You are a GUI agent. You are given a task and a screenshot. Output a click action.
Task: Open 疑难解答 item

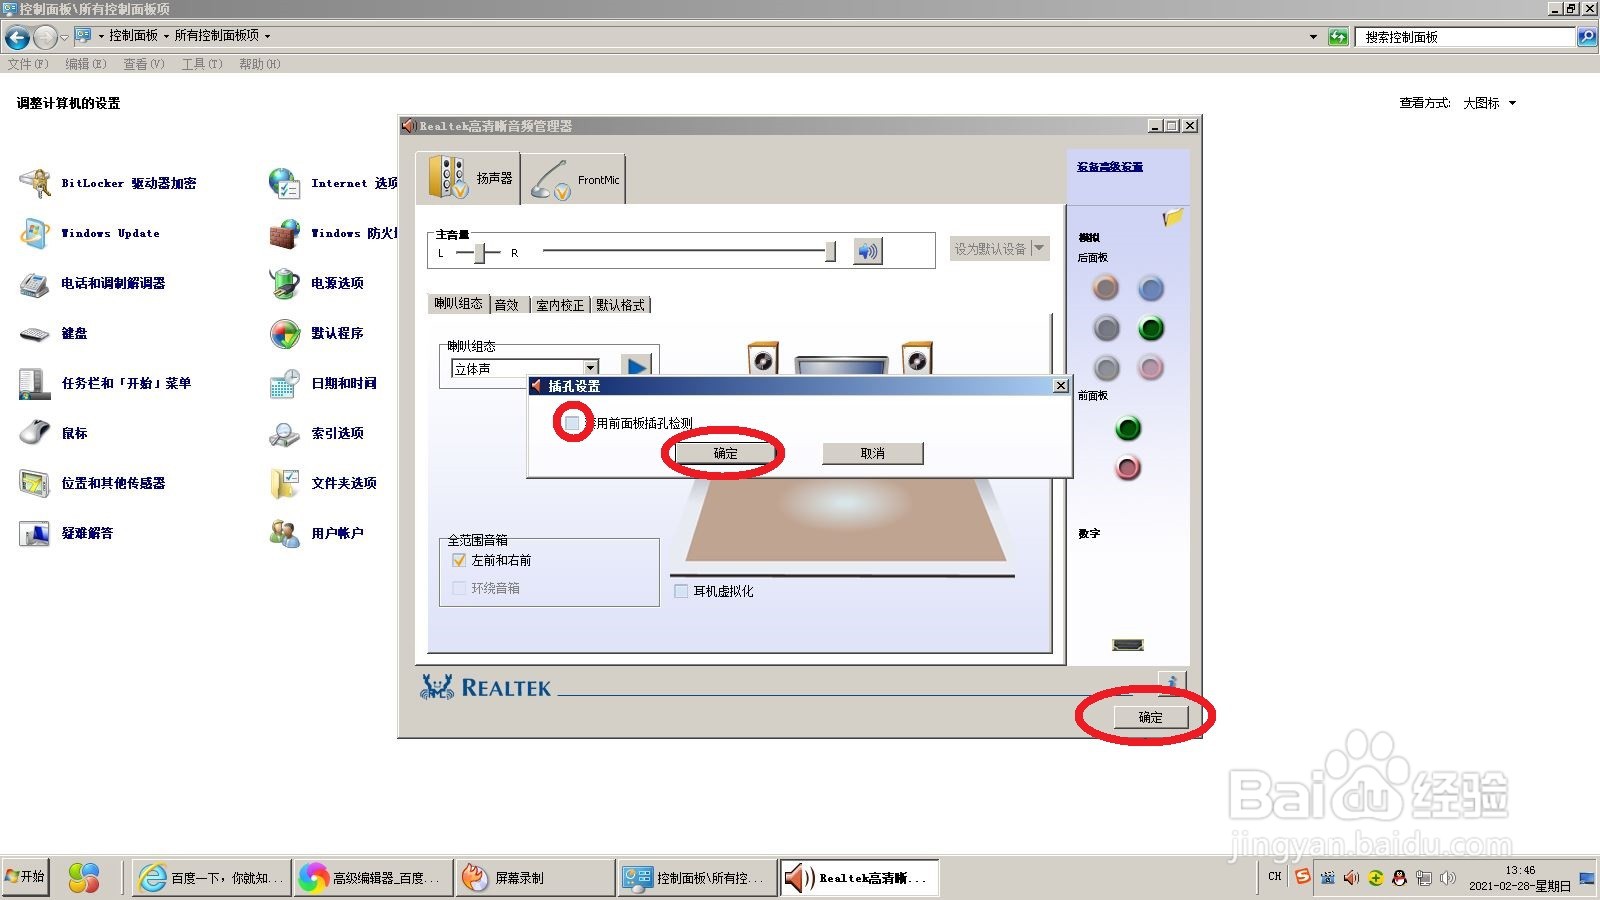(66, 533)
